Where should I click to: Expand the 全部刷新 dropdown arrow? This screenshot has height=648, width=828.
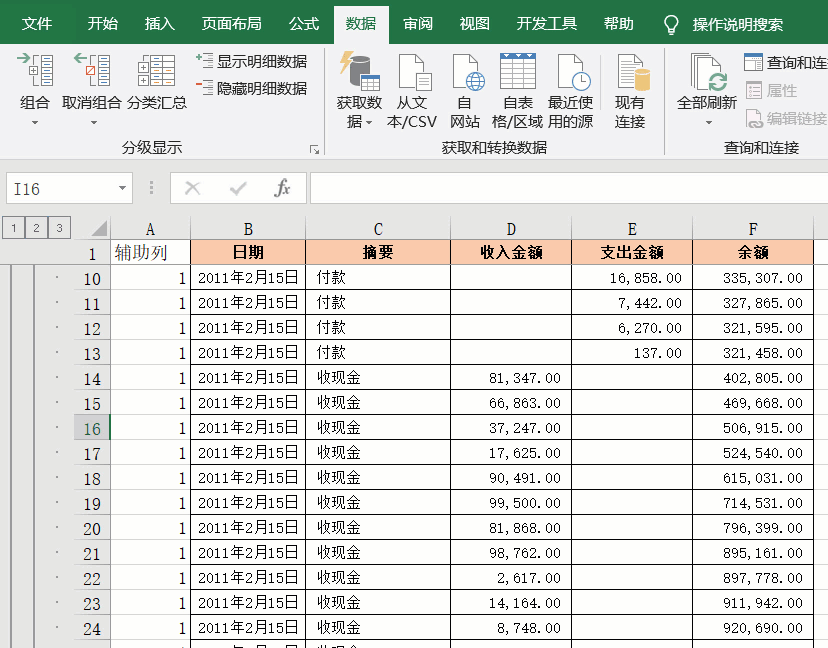pos(709,123)
